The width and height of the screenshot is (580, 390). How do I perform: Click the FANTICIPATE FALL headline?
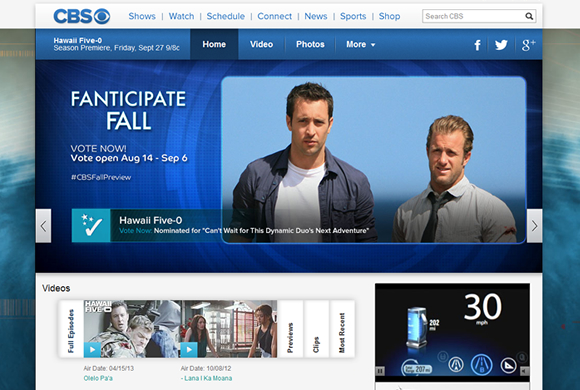pos(128,110)
